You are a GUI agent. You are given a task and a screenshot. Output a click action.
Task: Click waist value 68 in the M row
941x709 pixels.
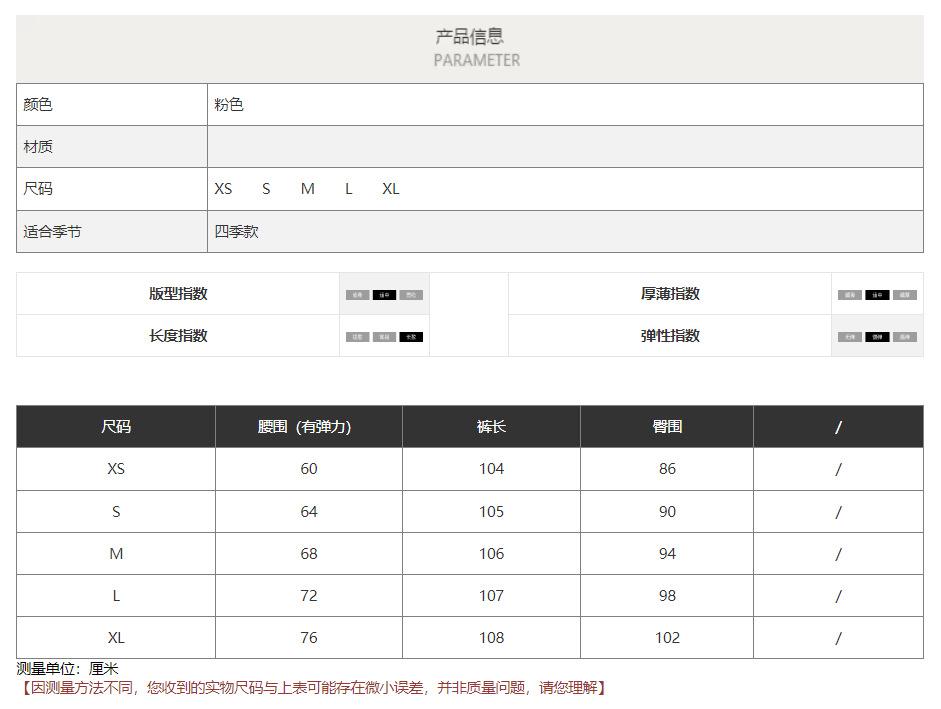click(308, 554)
